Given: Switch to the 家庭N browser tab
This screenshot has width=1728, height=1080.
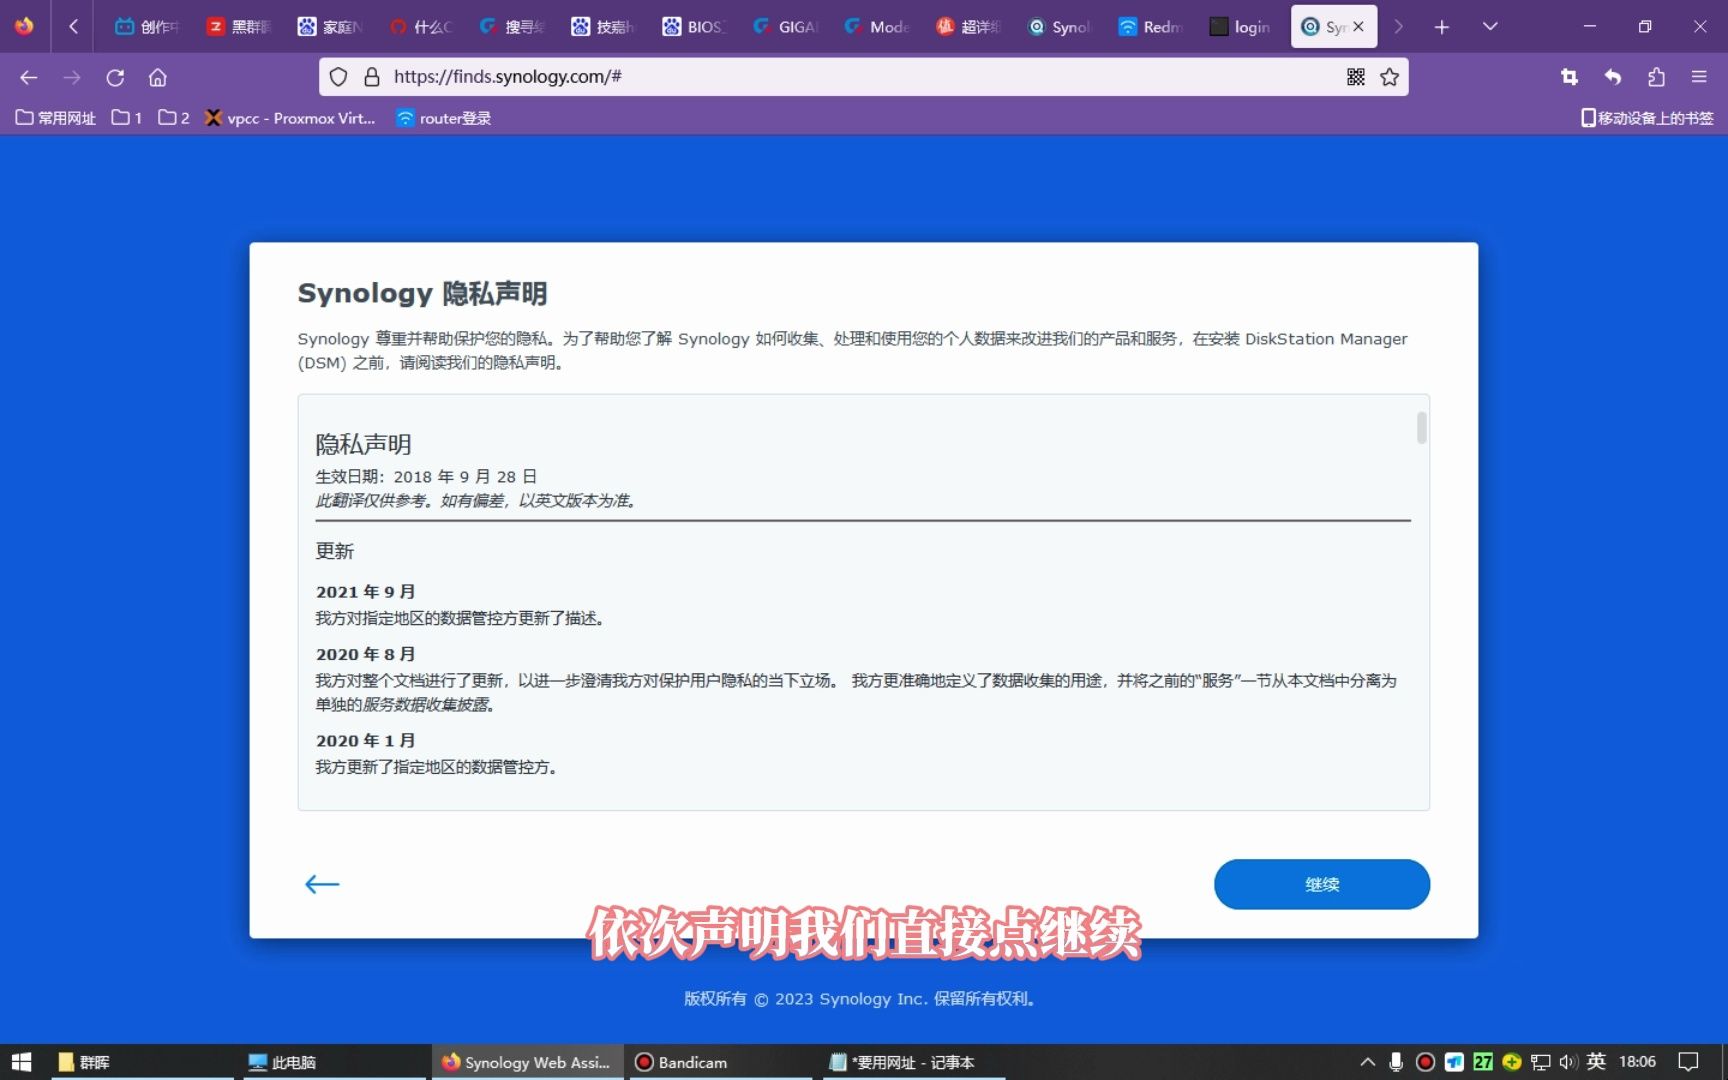Looking at the screenshot, I should [x=329, y=27].
